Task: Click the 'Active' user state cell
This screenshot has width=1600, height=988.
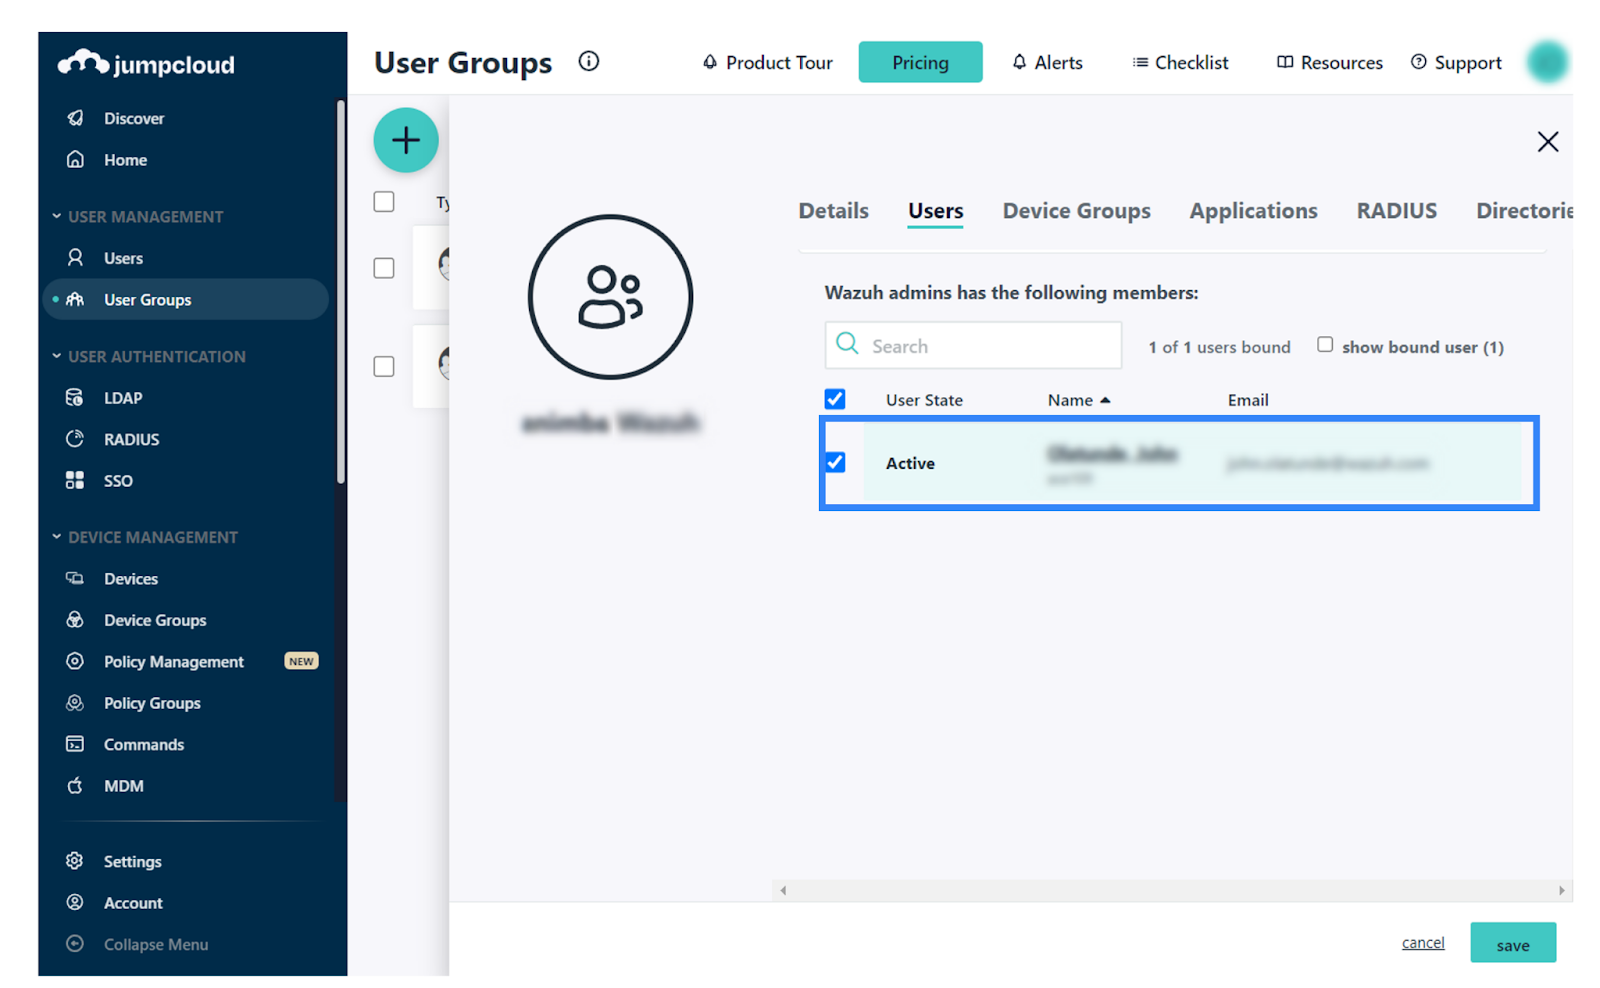Action: coord(910,463)
